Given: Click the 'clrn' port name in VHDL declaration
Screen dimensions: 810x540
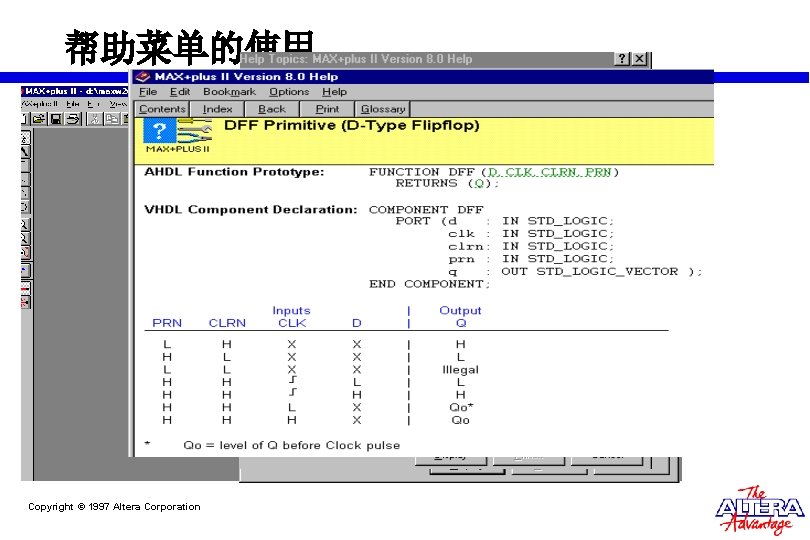Looking at the screenshot, I should [465, 247].
